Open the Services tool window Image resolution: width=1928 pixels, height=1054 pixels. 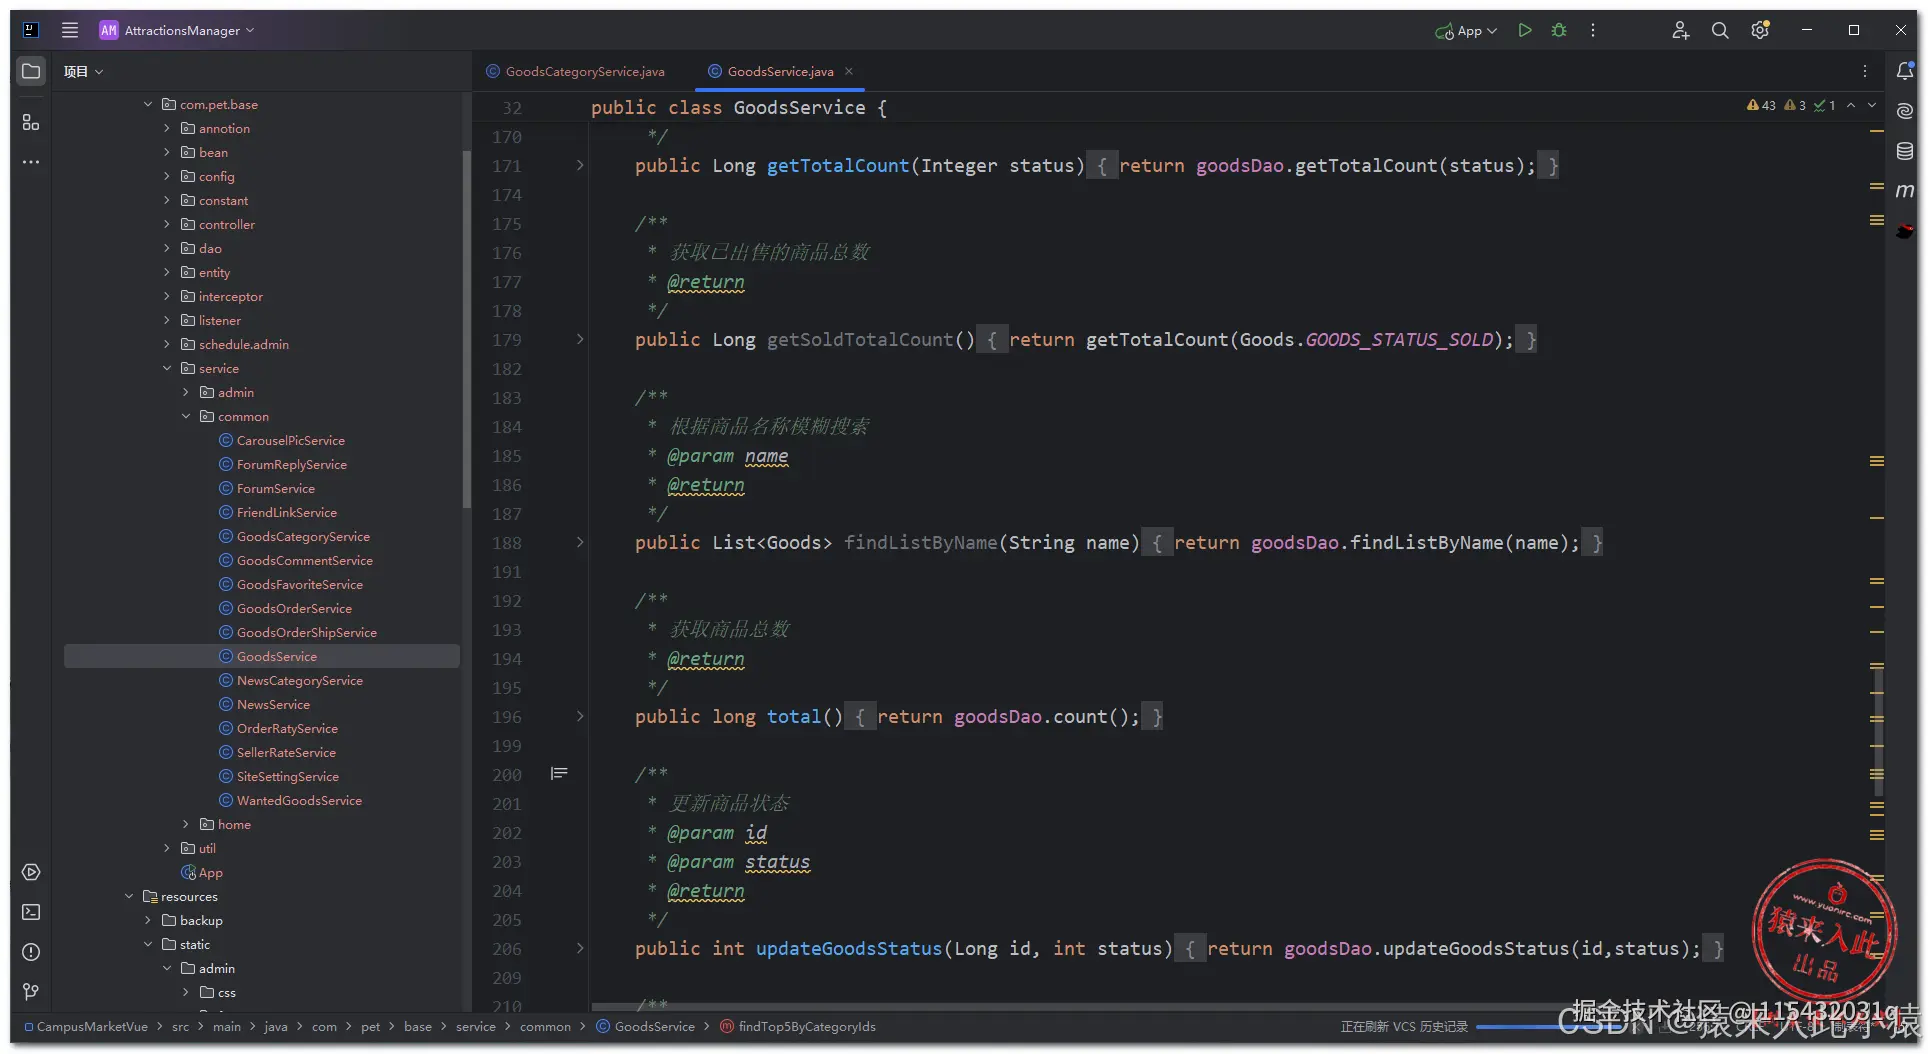point(31,872)
